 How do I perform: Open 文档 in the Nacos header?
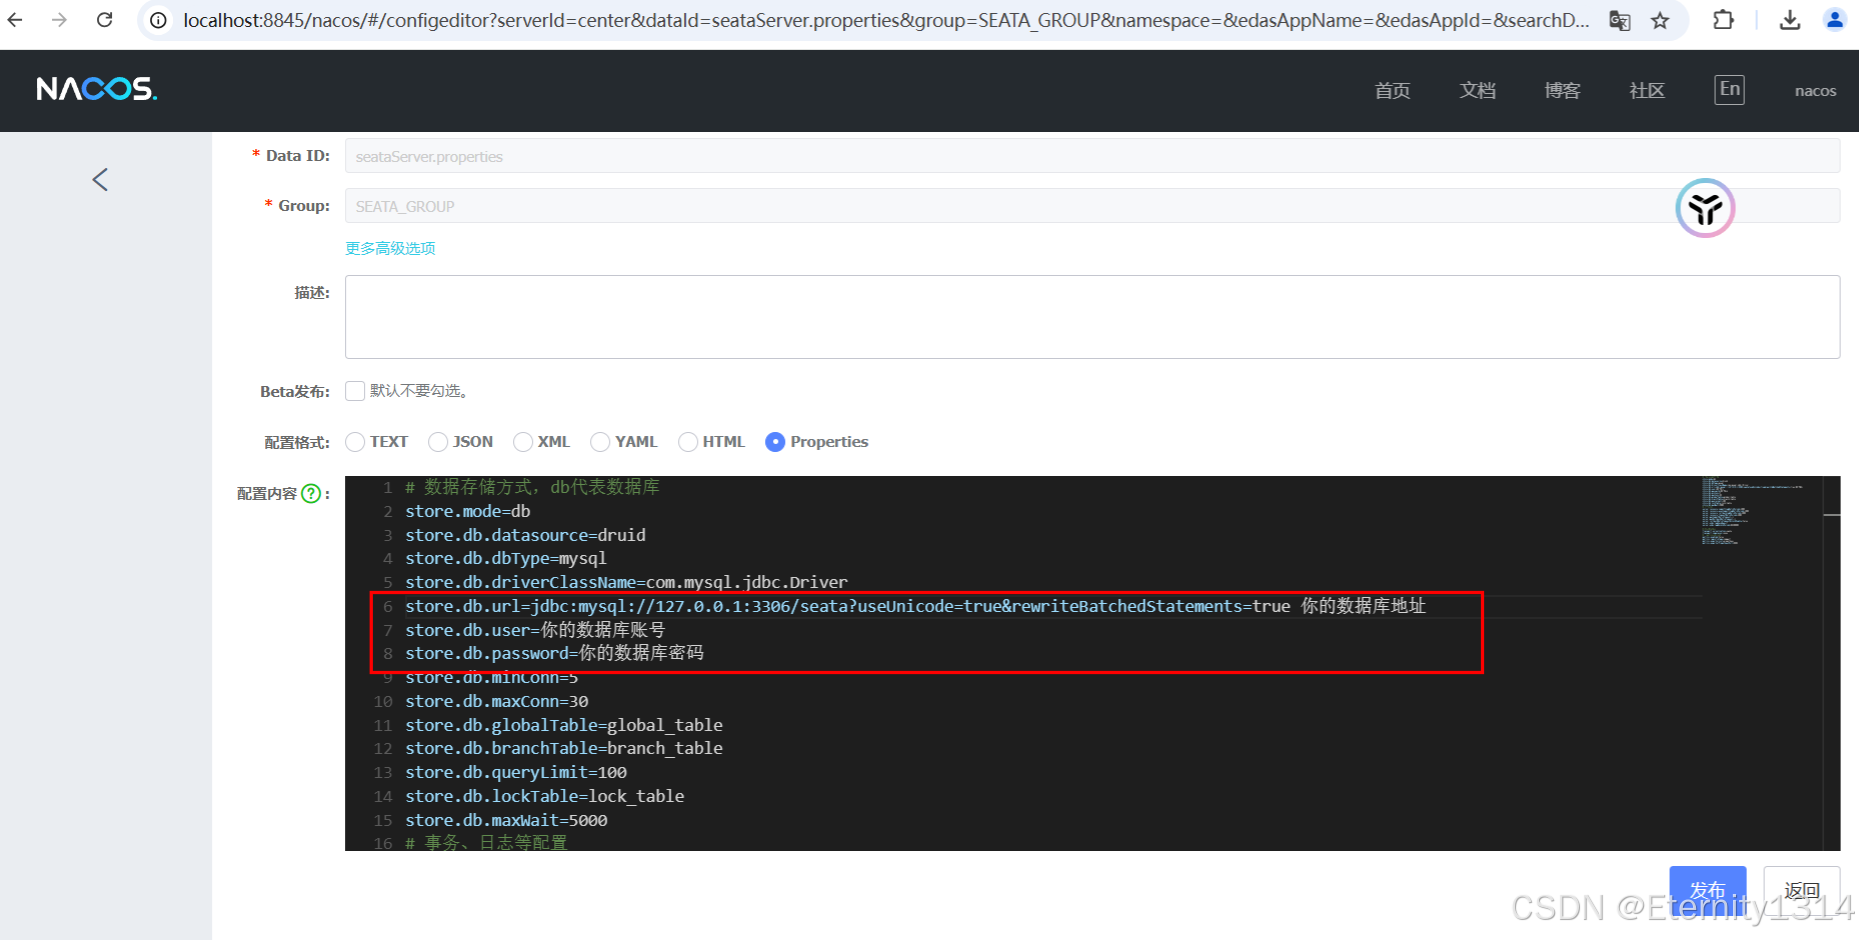tap(1477, 91)
